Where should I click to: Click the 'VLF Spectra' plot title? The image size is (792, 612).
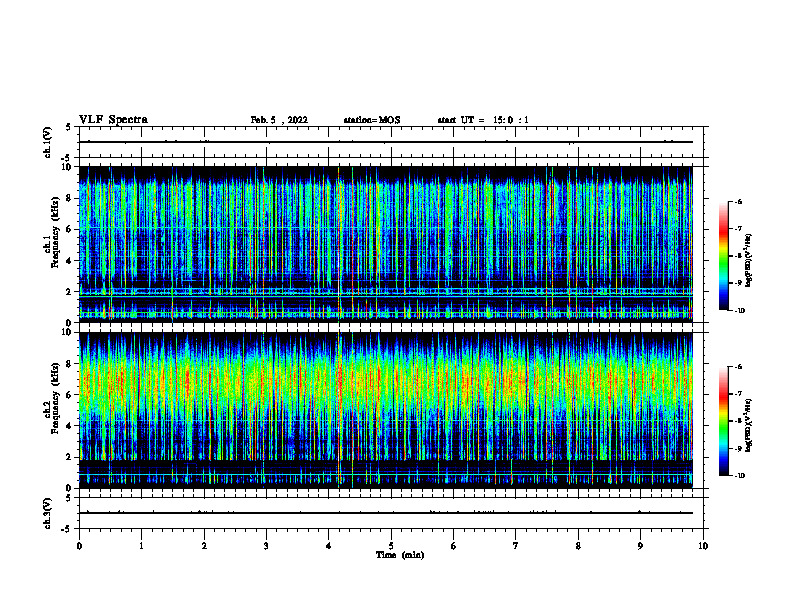click(x=113, y=120)
